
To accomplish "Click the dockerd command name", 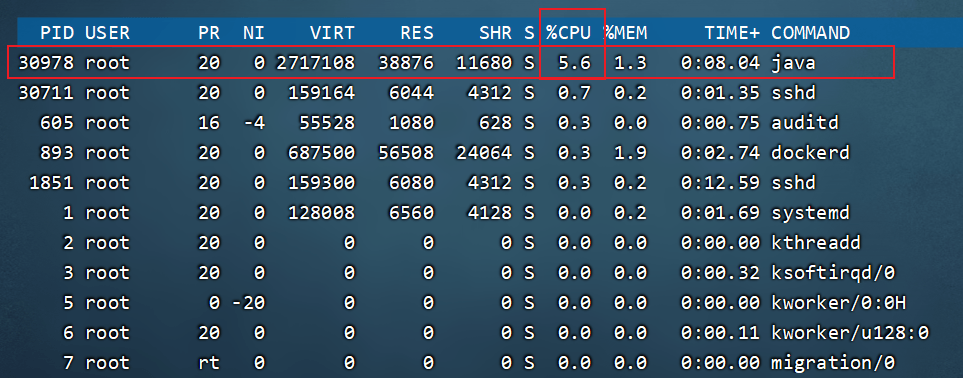I will [811, 152].
